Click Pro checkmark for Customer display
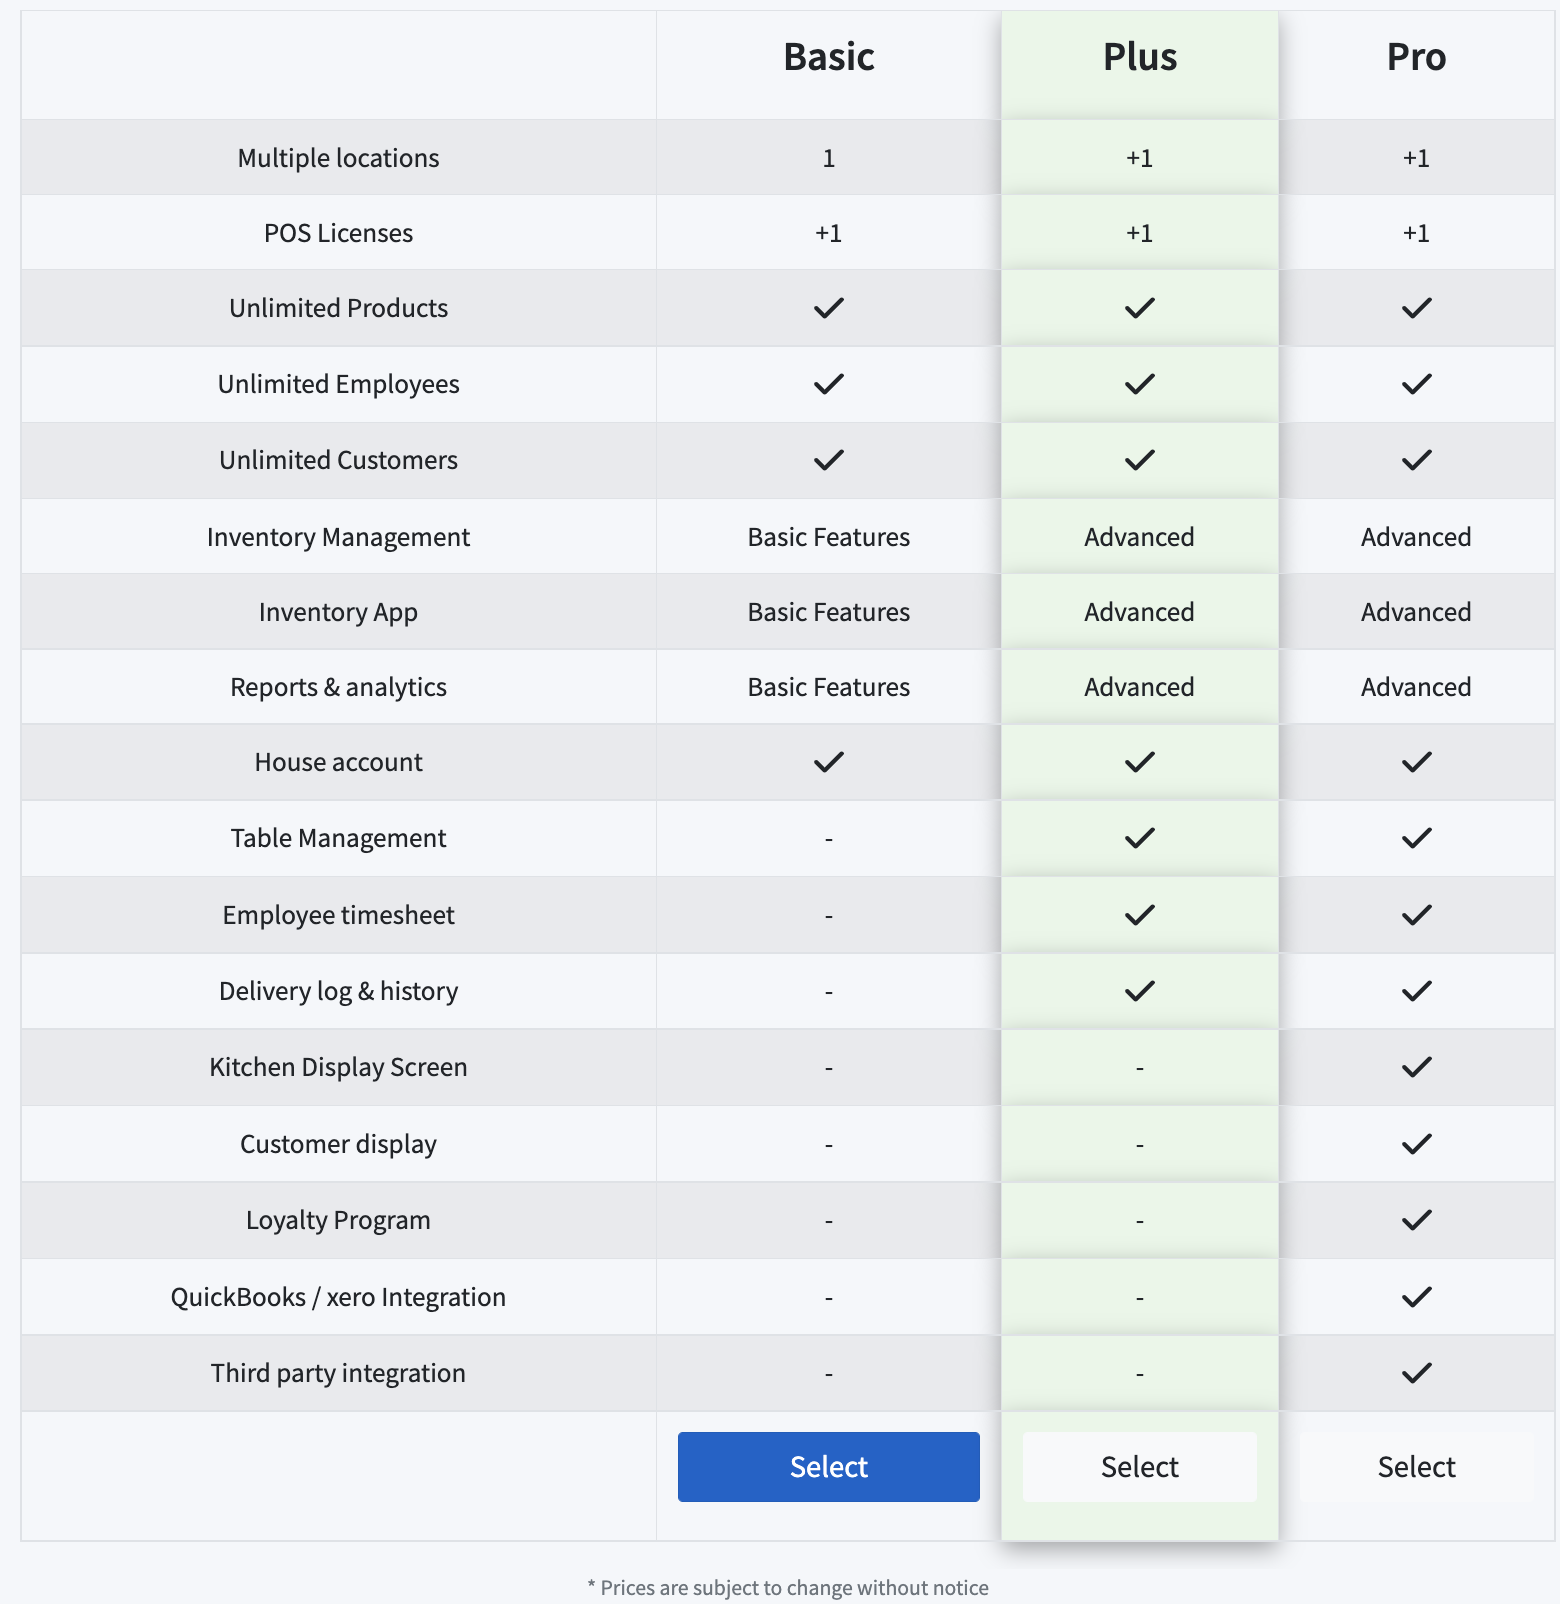The height and width of the screenshot is (1604, 1560). 1416,1144
